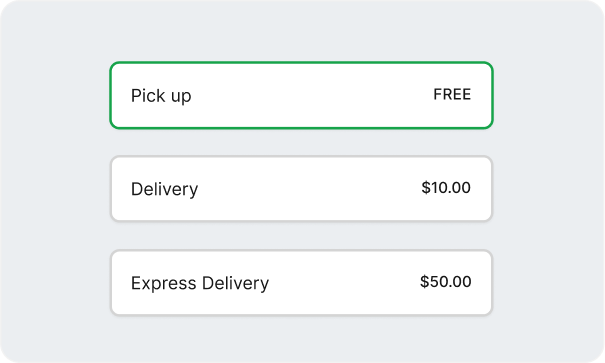This screenshot has width=605, height=363.
Task: Click the word "Express" in last option
Action: click(x=164, y=284)
